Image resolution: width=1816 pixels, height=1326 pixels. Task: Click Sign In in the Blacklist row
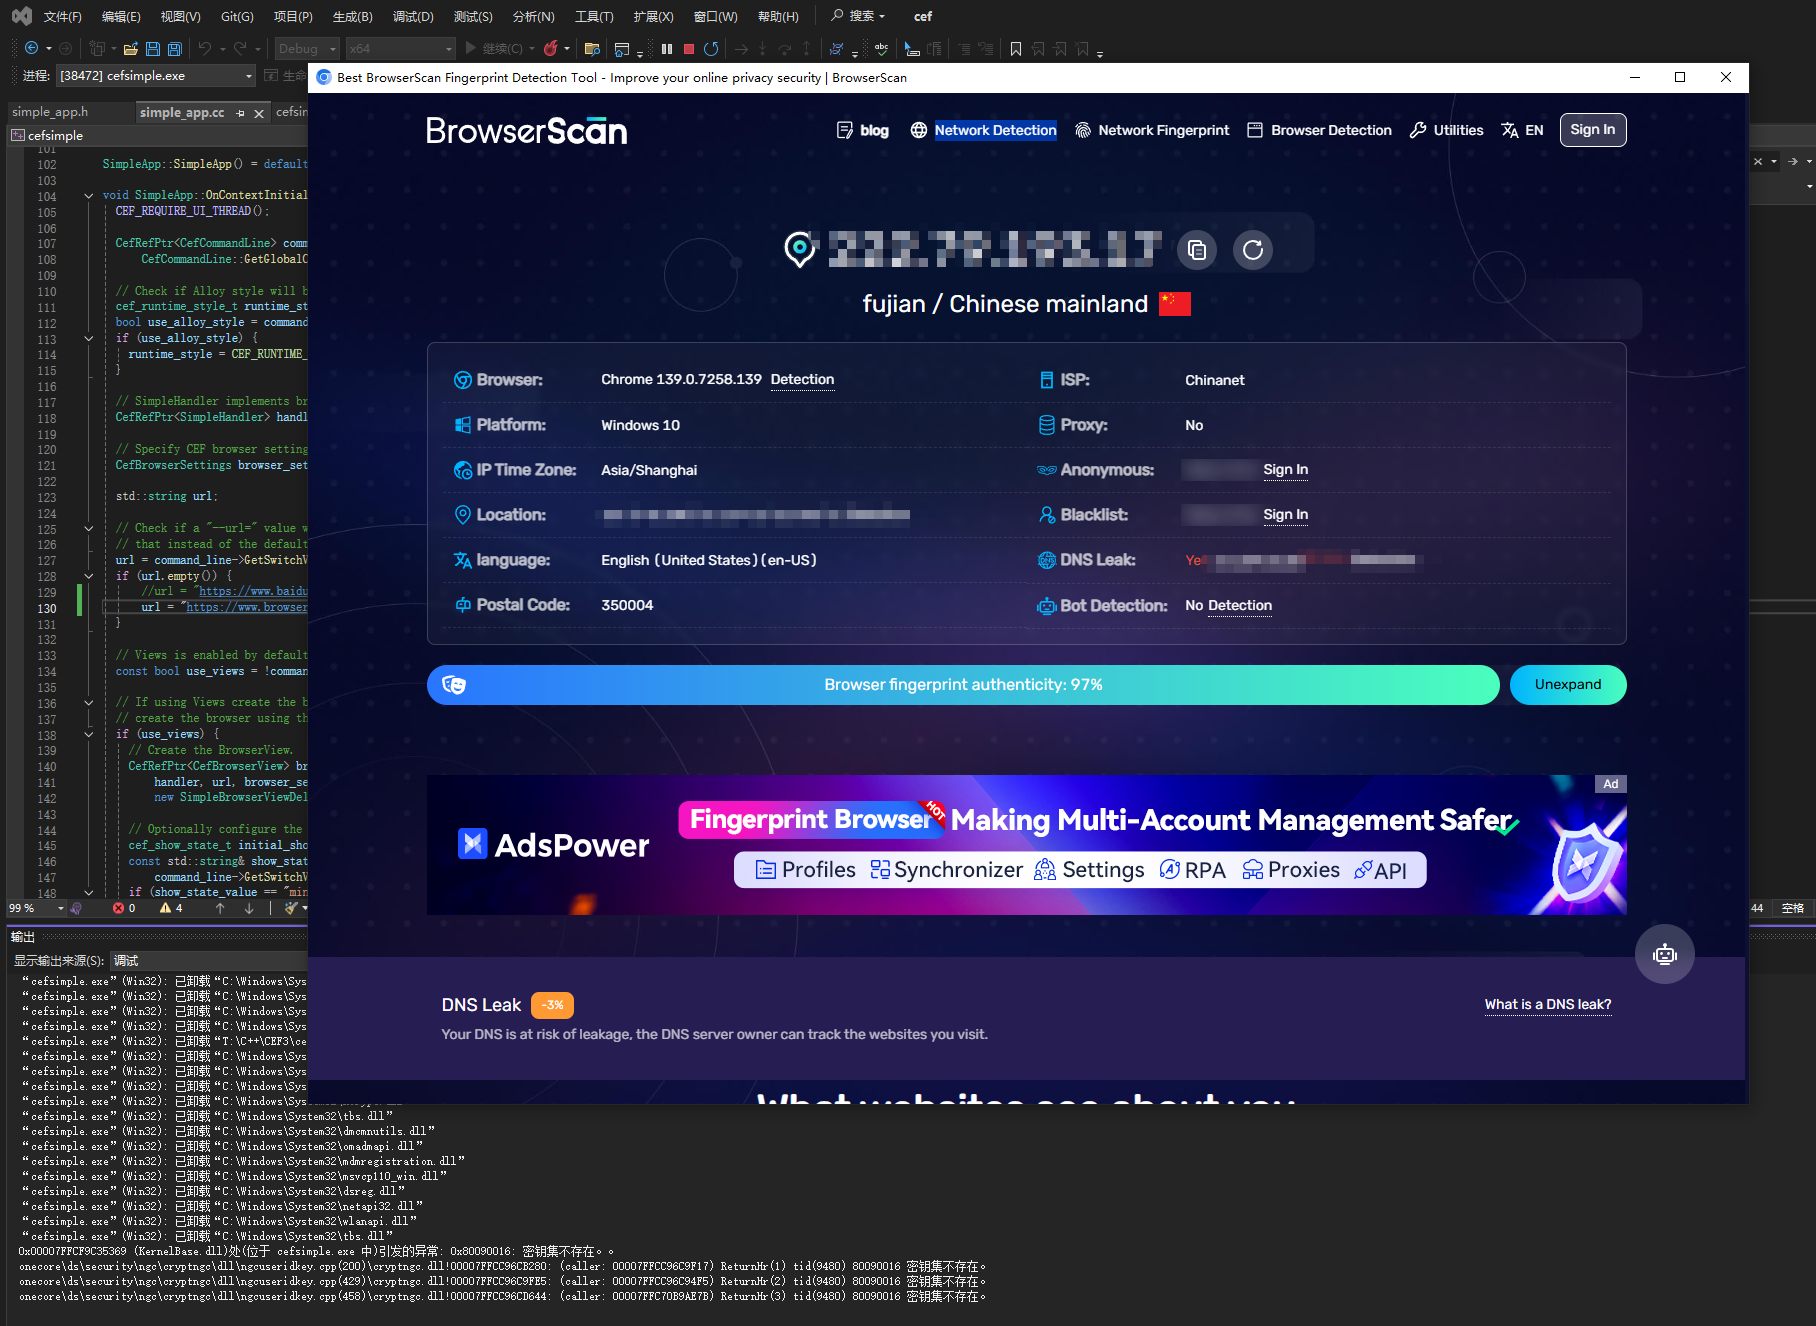pos(1285,514)
